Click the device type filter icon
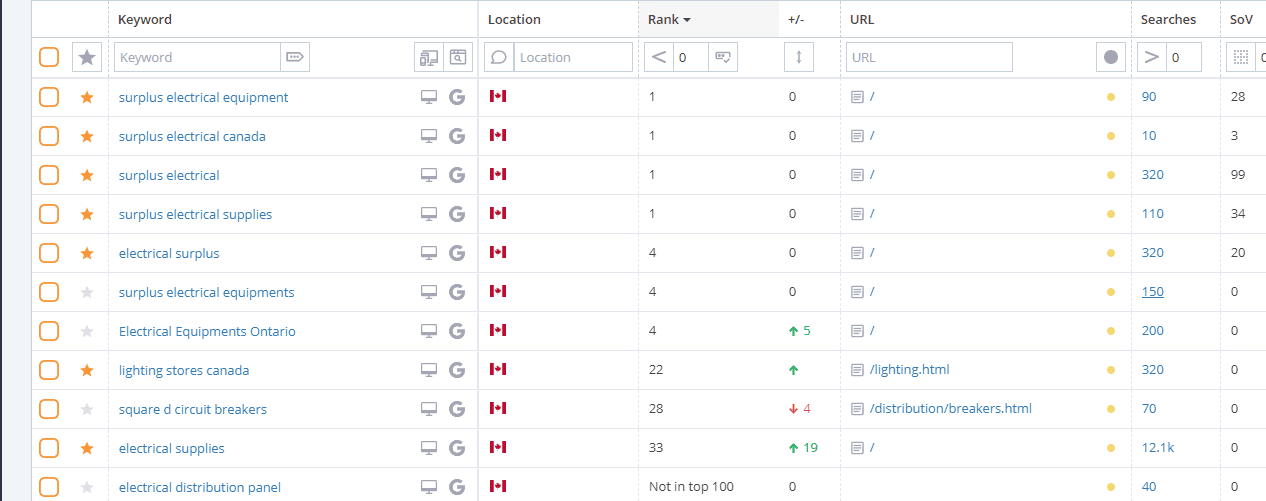Viewport: 1266px width, 501px height. pos(429,57)
